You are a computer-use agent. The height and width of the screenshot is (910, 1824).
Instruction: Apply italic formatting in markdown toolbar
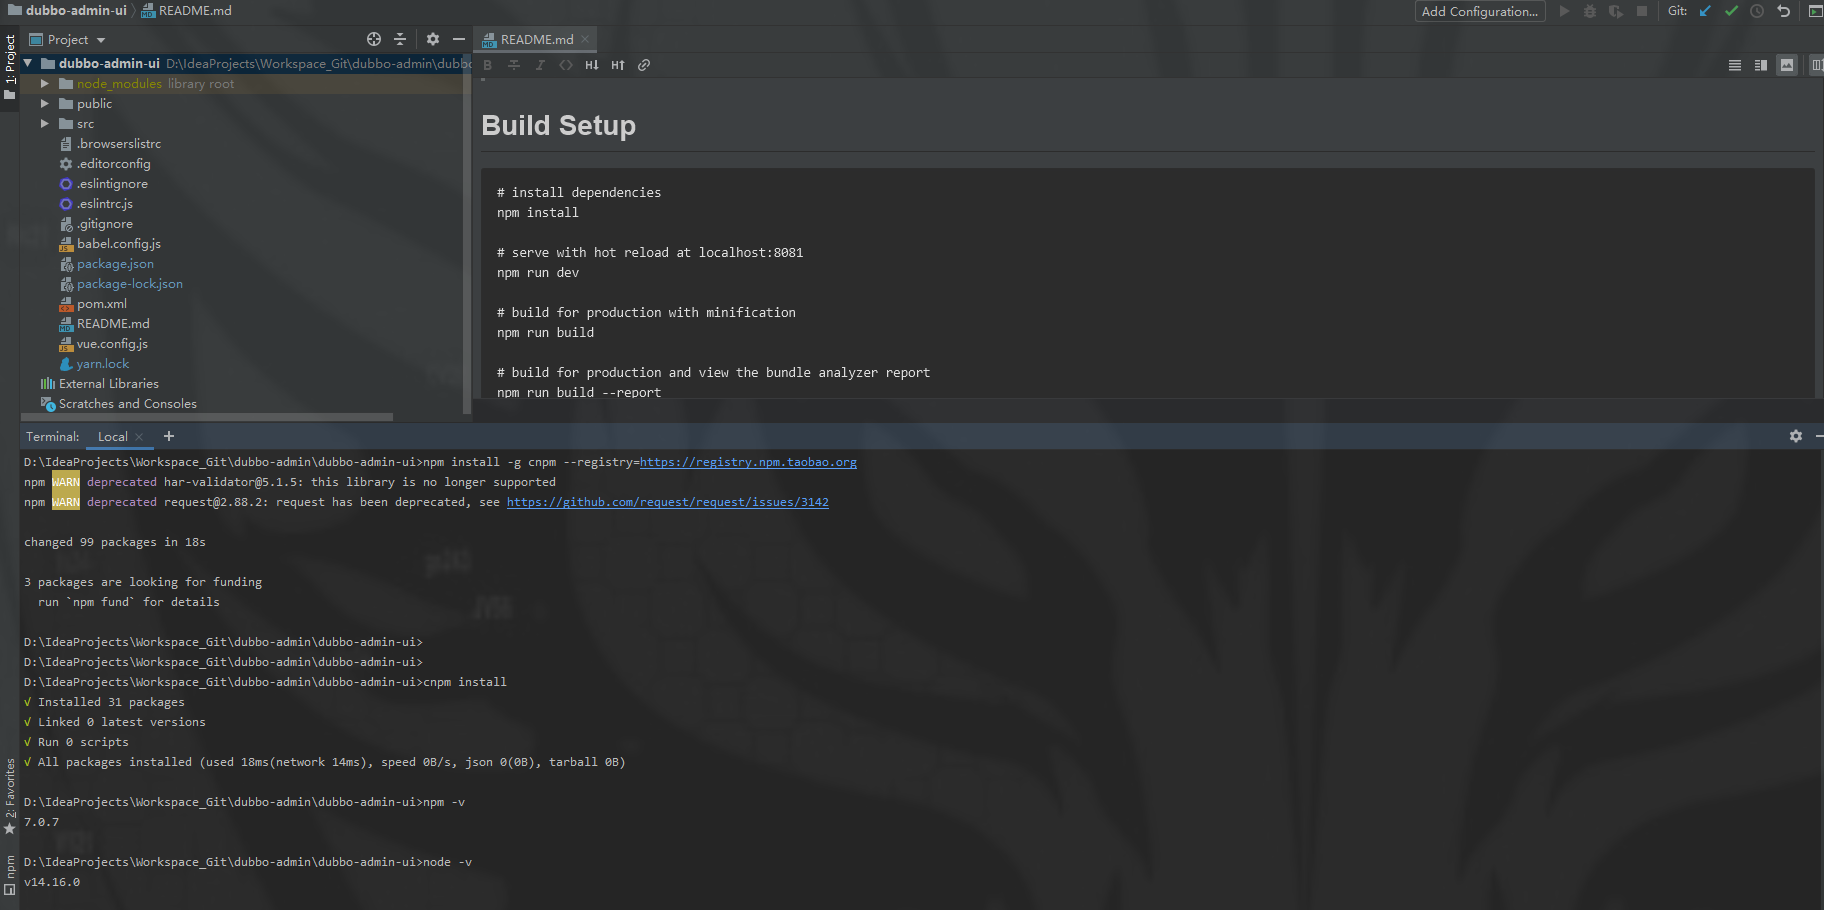pyautogui.click(x=540, y=65)
